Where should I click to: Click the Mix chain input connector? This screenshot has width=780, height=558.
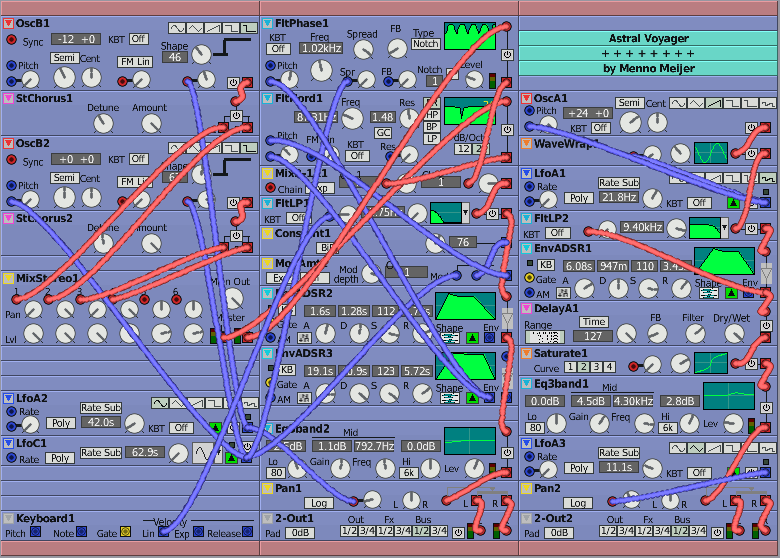coord(270,188)
